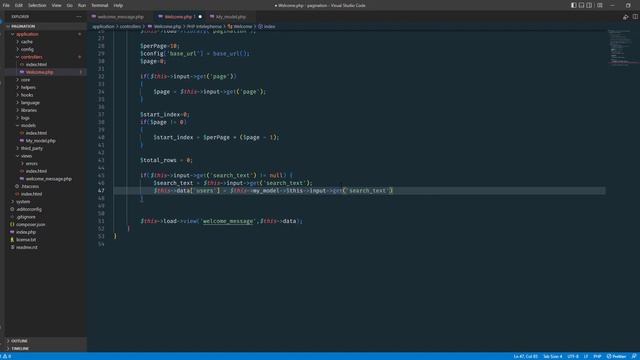Viewport: 640px width, 360px height.
Task: Click the Welcome class breadcrumb icon
Action: 230,27
